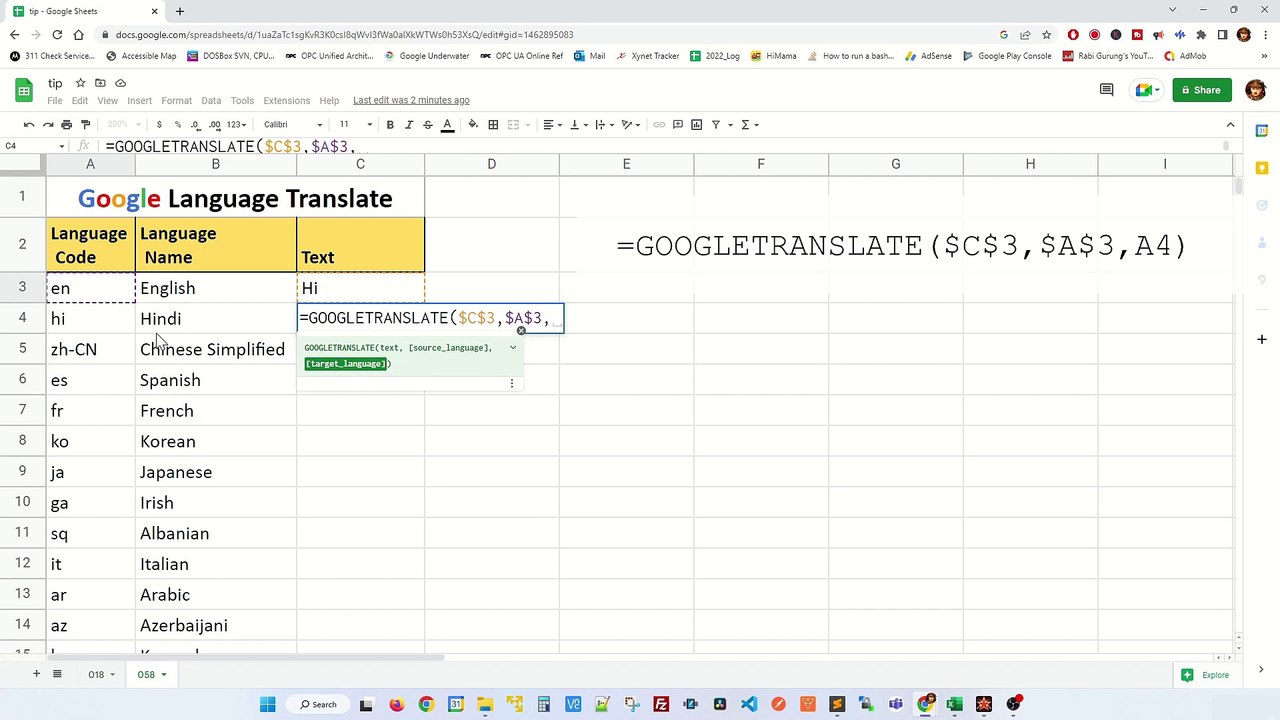Image resolution: width=1280 pixels, height=720 pixels.
Task: Open the 058 sheet tab dropdown arrow
Action: point(164,675)
